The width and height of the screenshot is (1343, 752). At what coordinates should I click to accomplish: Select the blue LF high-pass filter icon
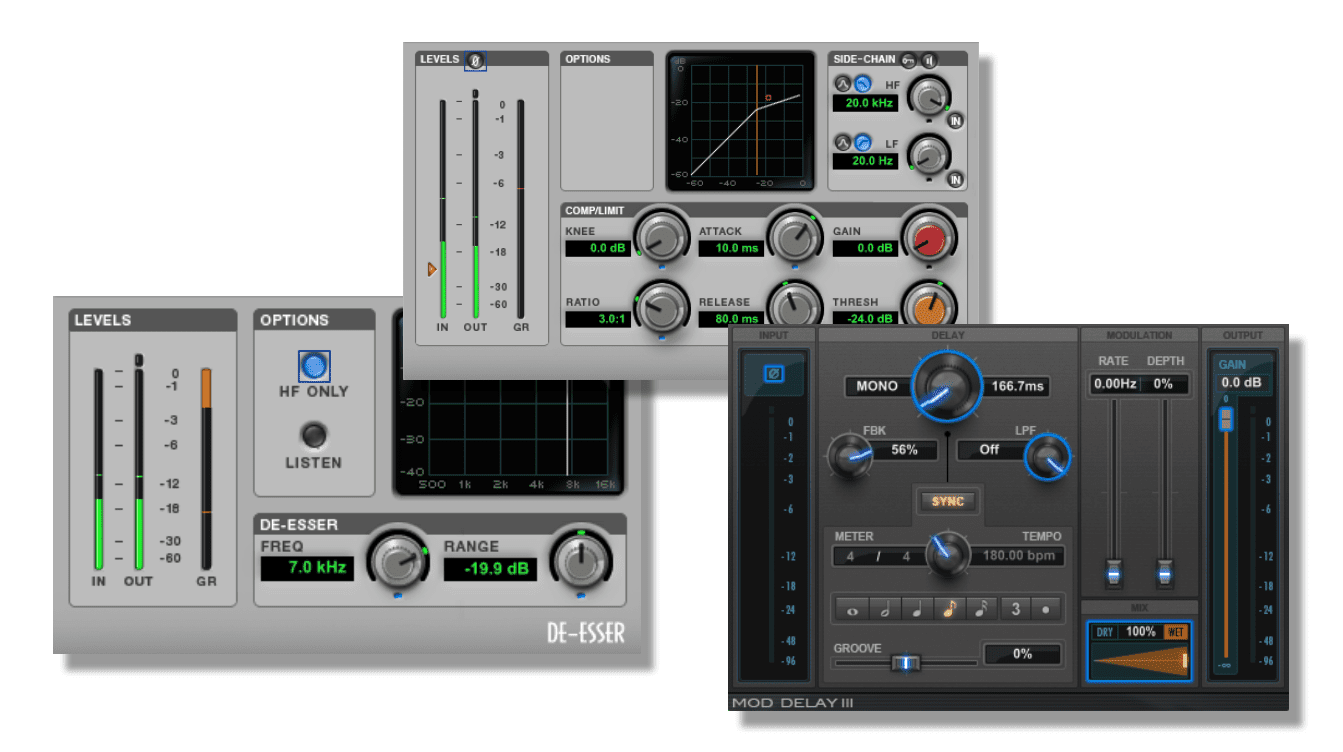[x=861, y=143]
